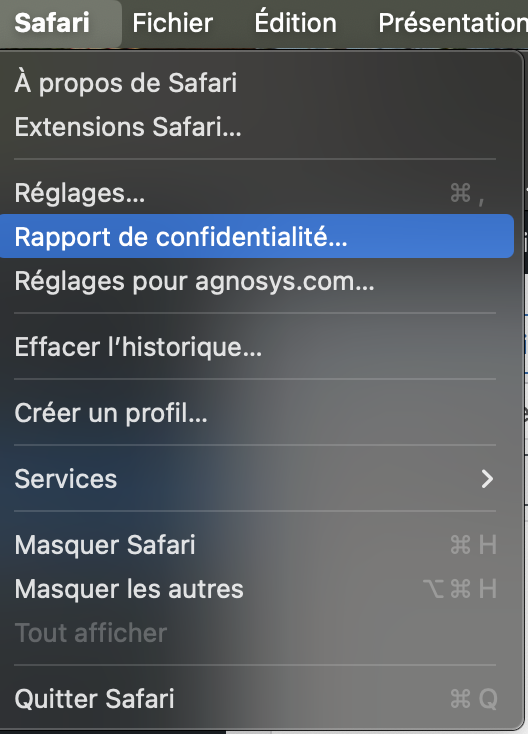The image size is (528, 734).
Task: Open the Édition menu
Action: 295,23
